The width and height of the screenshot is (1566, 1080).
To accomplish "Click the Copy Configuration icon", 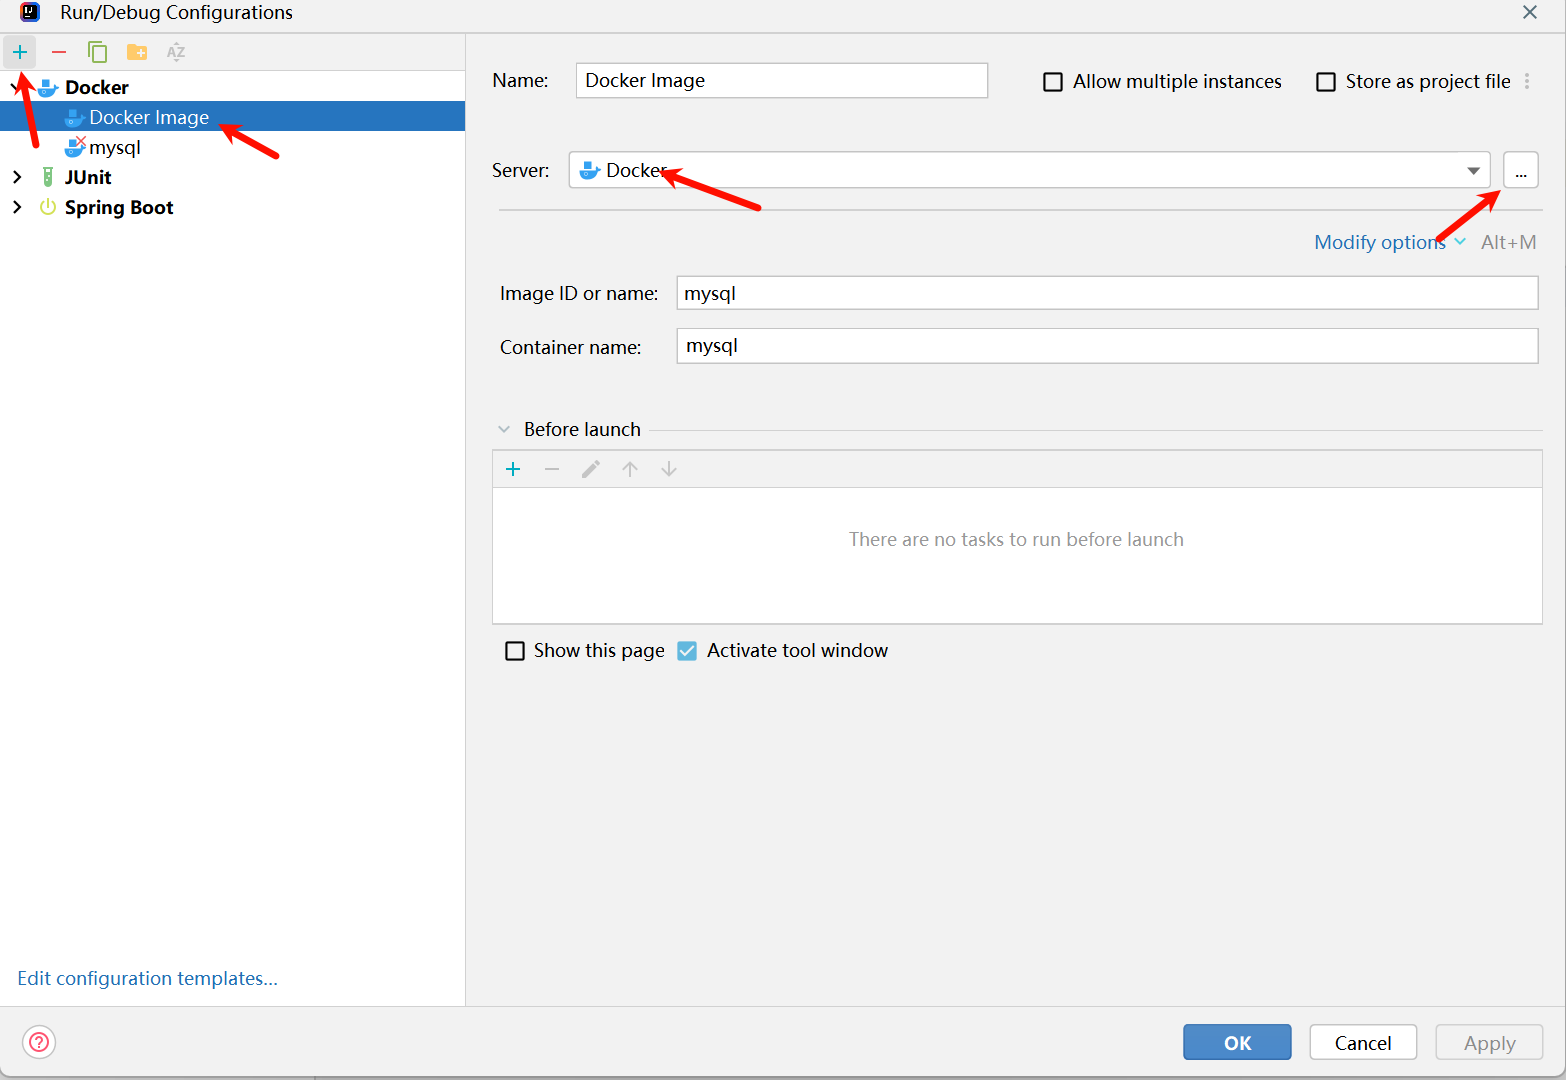I will (x=97, y=52).
